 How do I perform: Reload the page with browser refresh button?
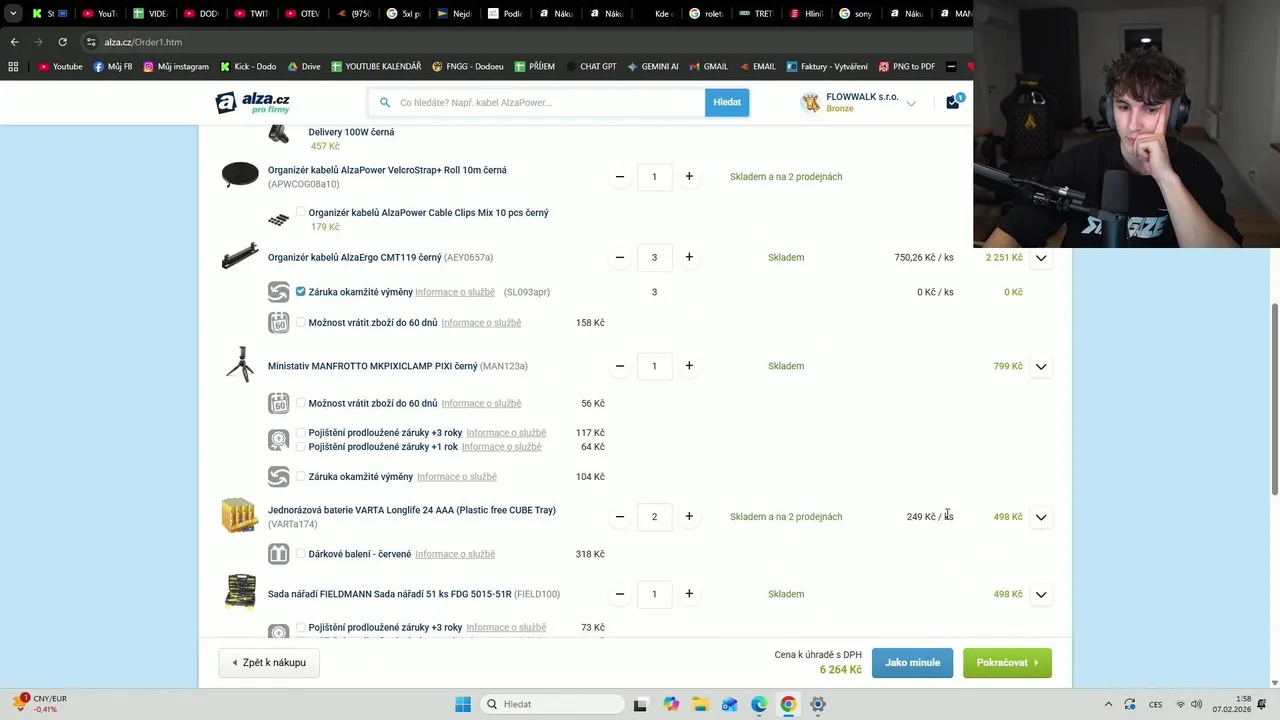62,42
